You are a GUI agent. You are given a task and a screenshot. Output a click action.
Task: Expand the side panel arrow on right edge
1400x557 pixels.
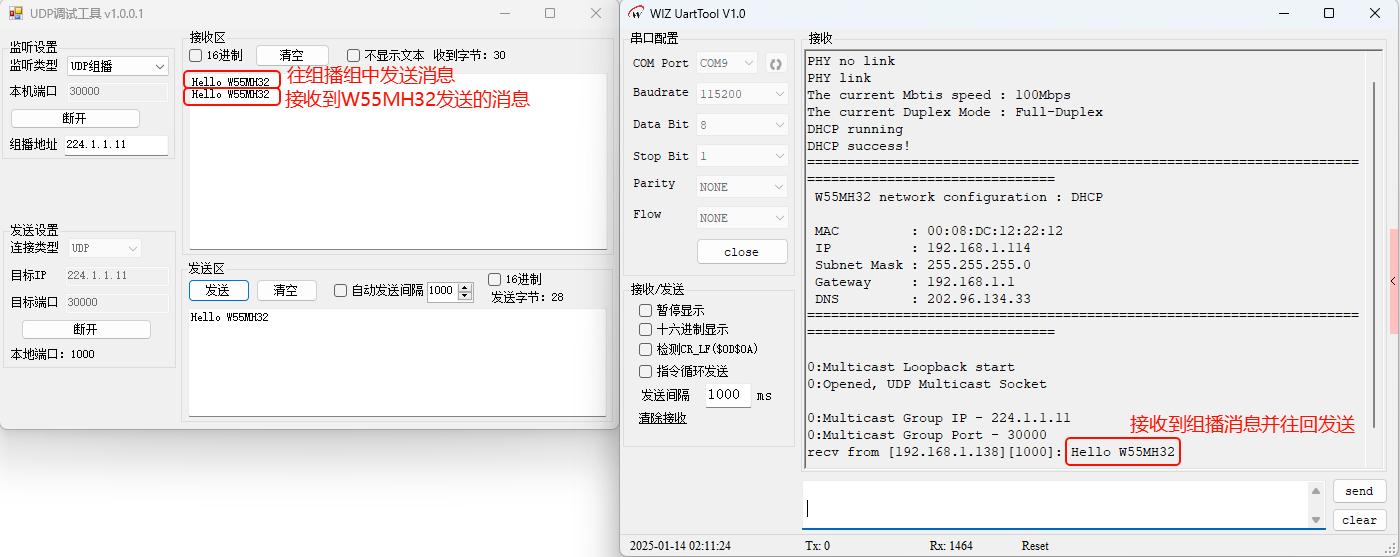pyautogui.click(x=1393, y=282)
